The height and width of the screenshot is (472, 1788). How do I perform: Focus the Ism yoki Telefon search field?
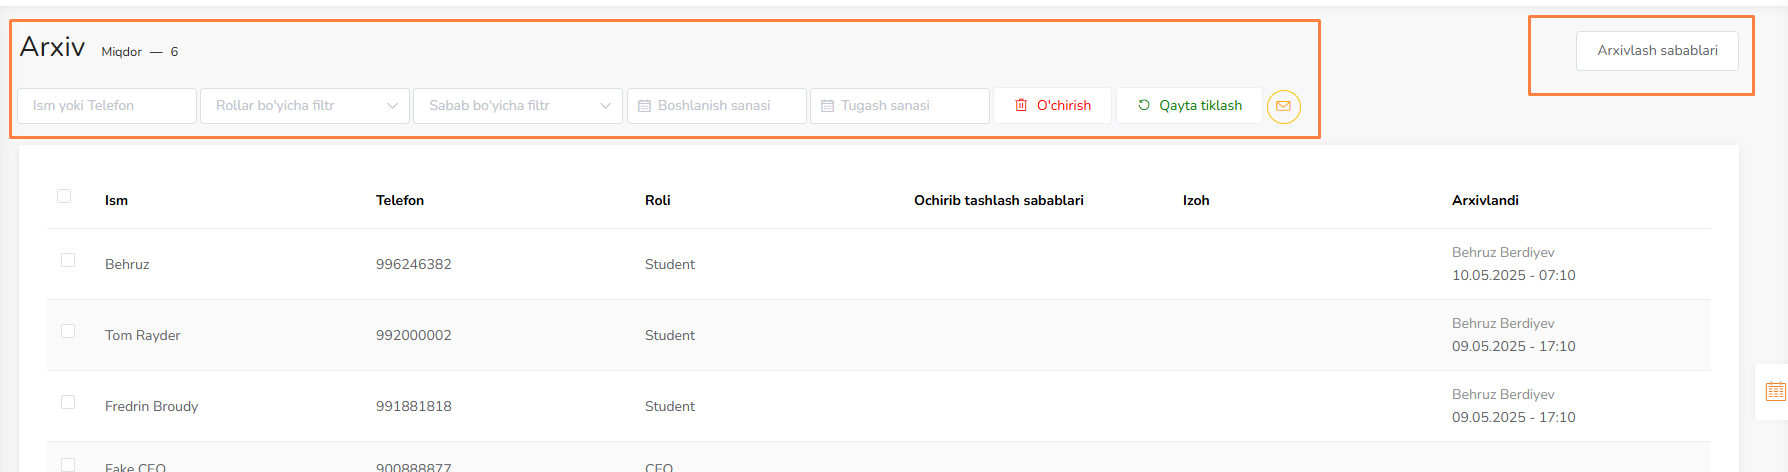[107, 106]
